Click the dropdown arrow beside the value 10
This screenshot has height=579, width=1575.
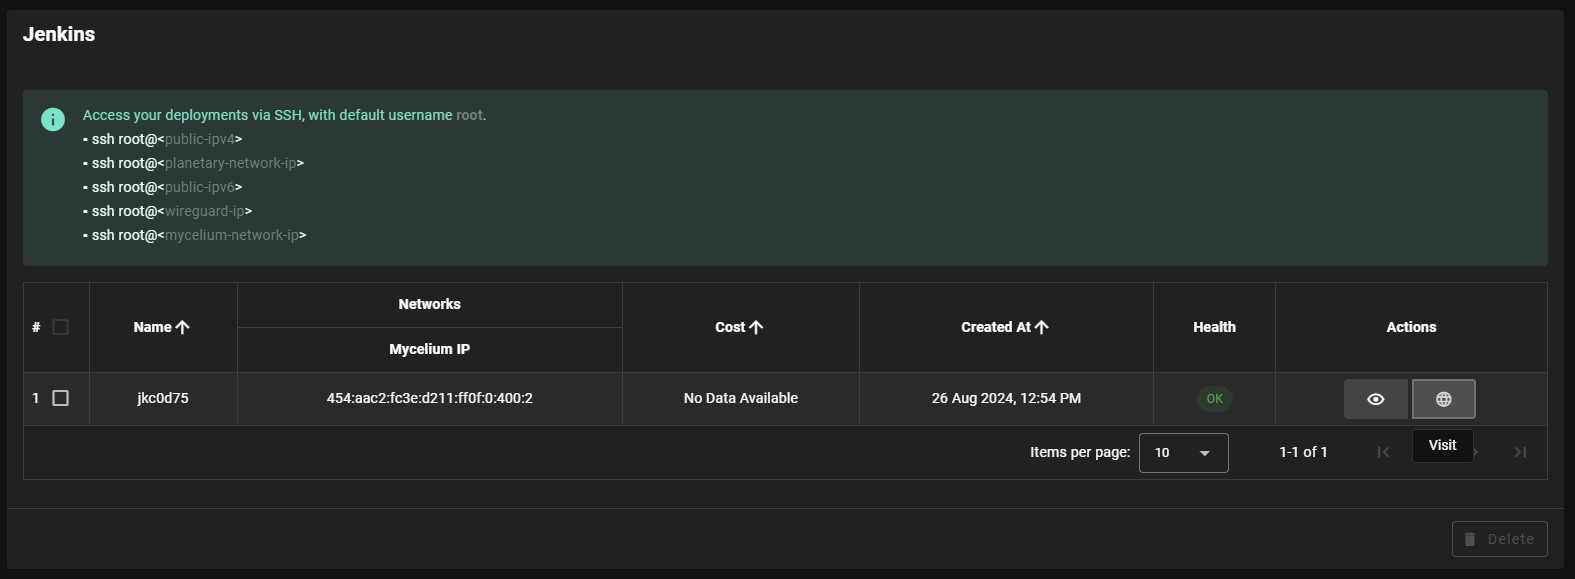[x=1205, y=453]
